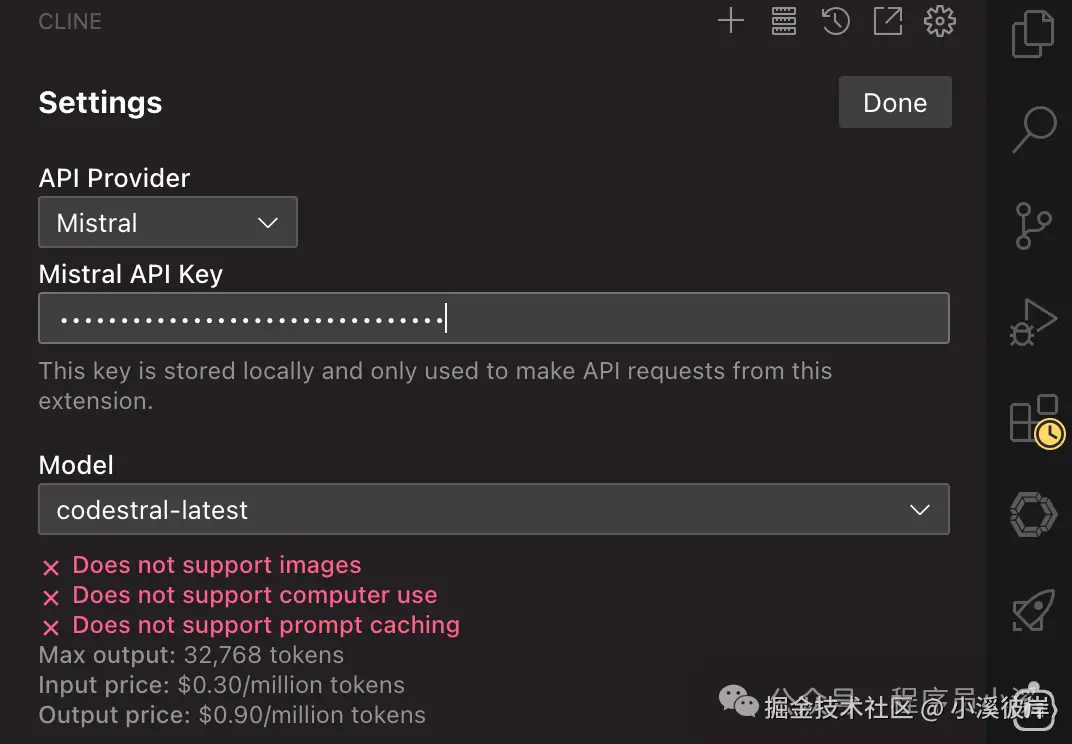Screen dimensions: 1072x744
Task: Open the Search magnifier in activity bar
Action: pos(1033,129)
